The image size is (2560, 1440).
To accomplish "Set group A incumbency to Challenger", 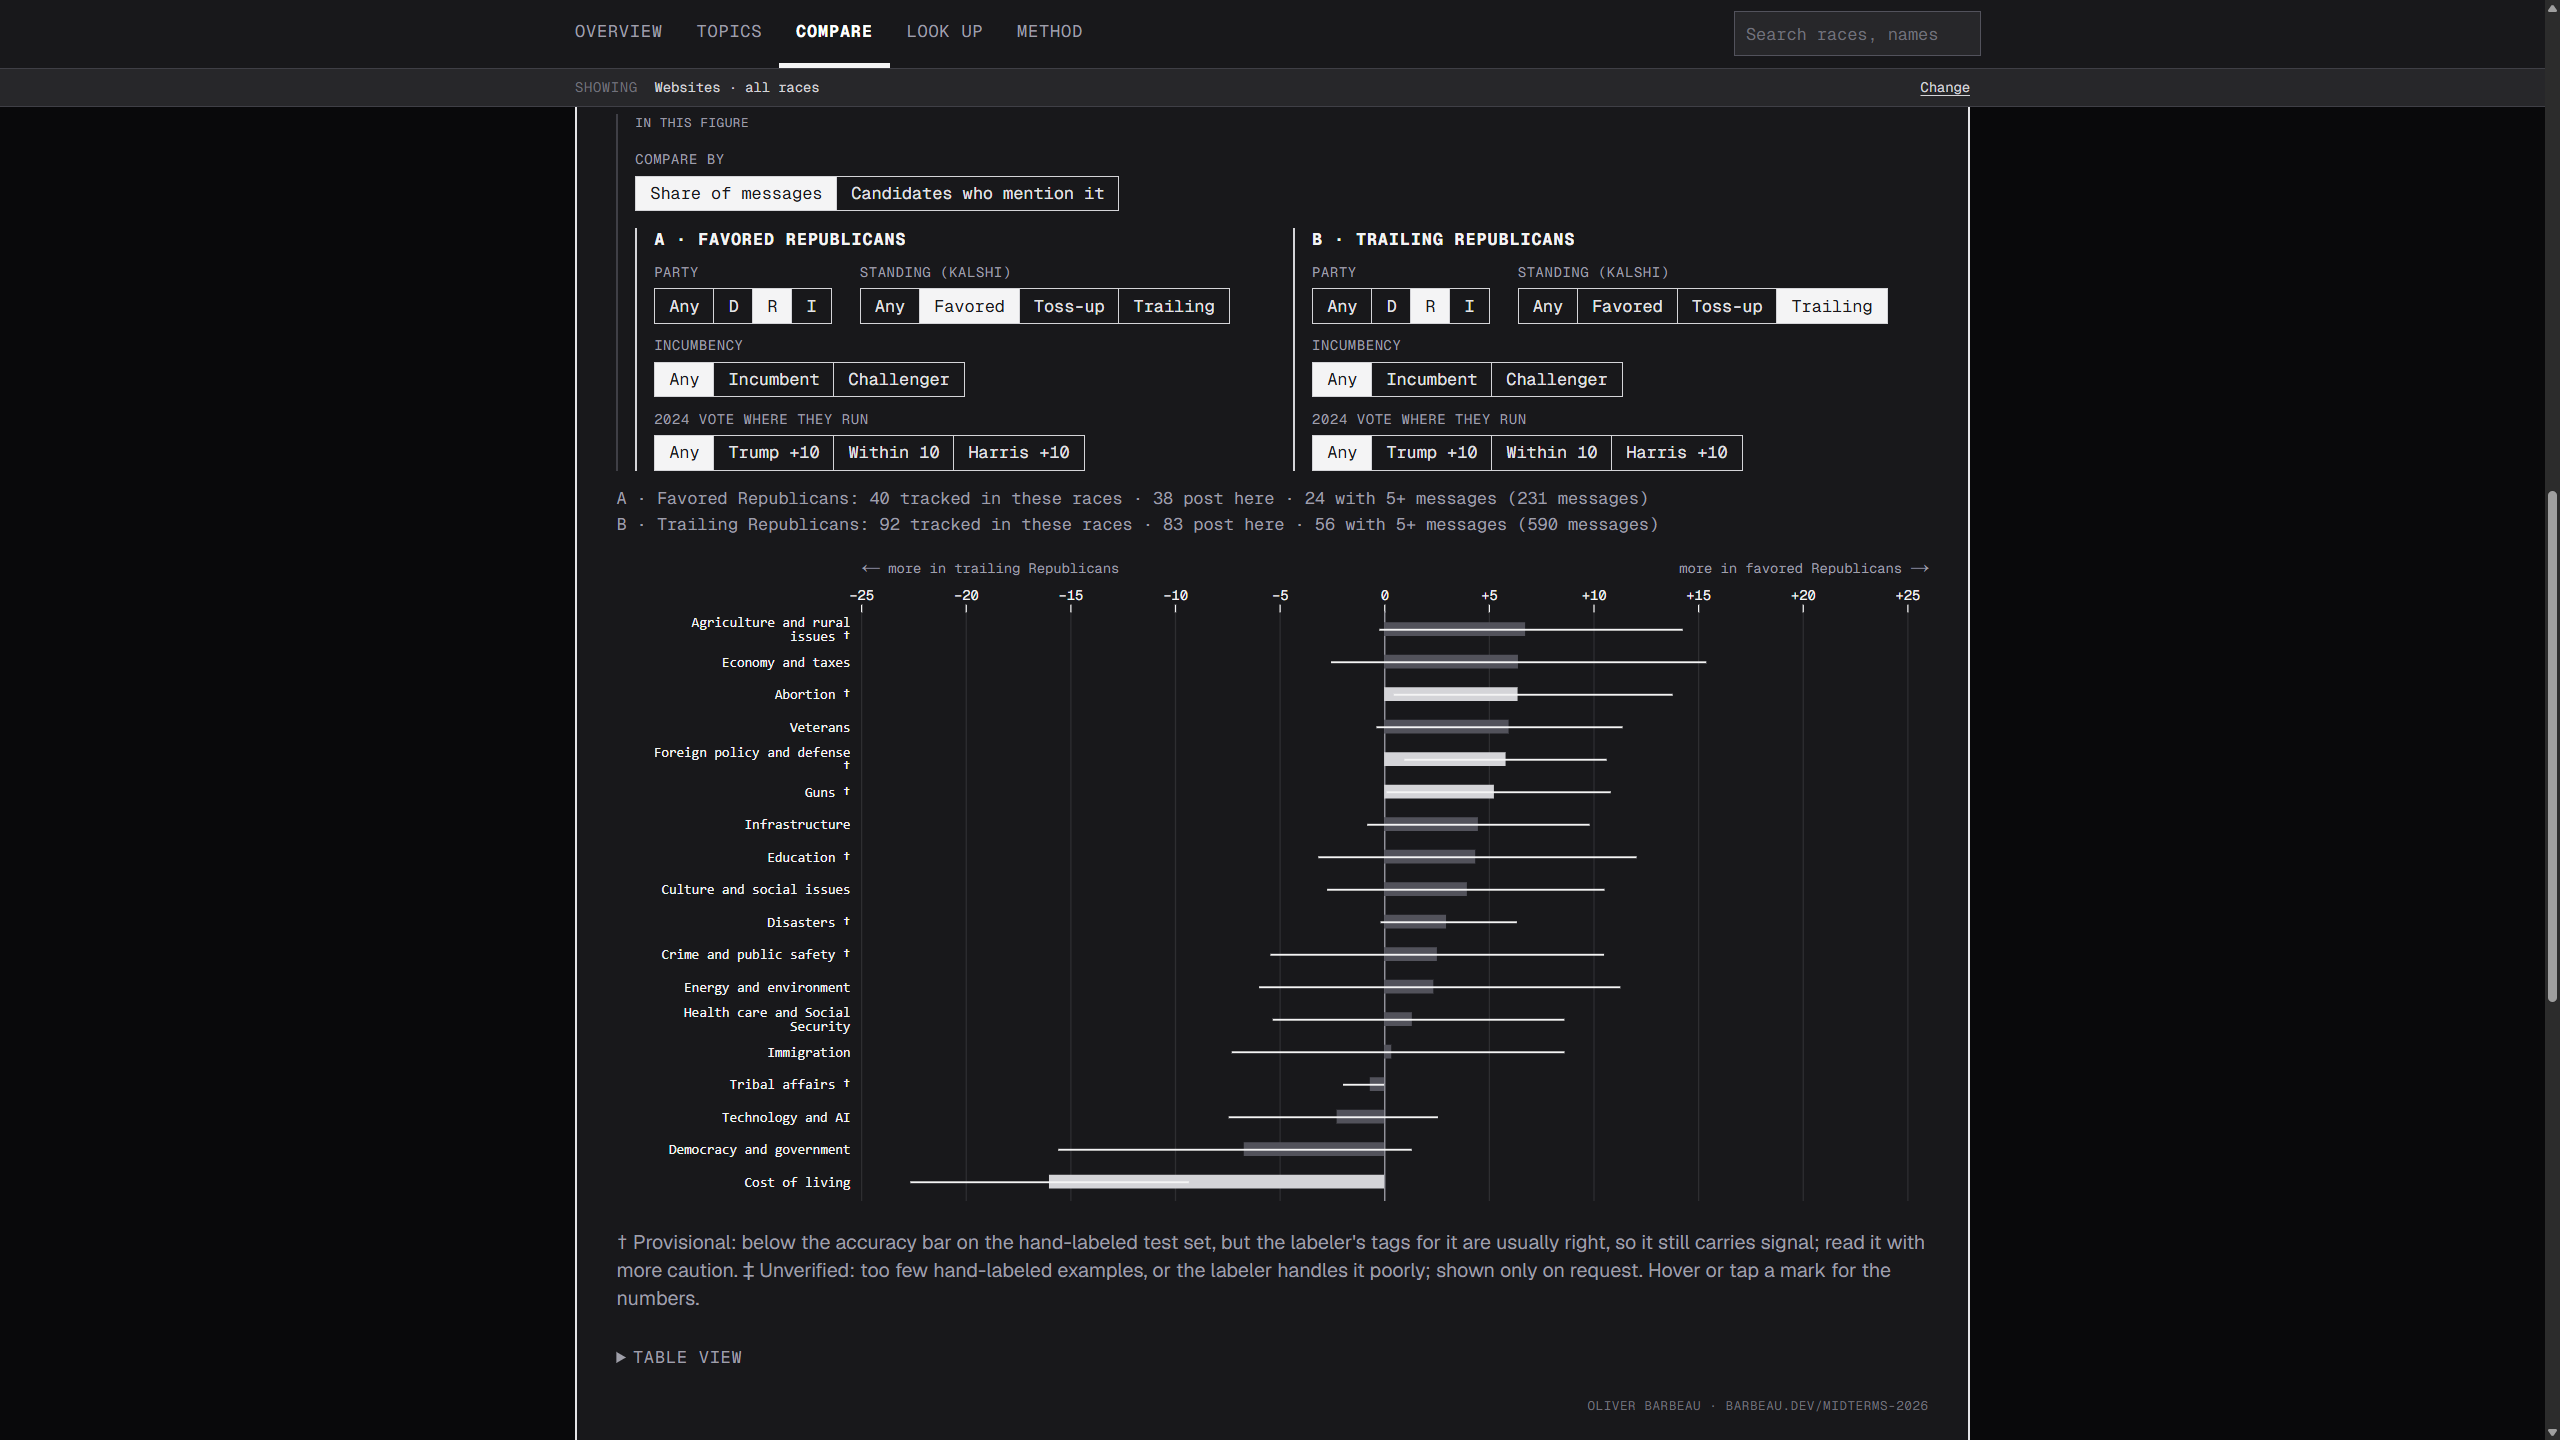I will 898,380.
